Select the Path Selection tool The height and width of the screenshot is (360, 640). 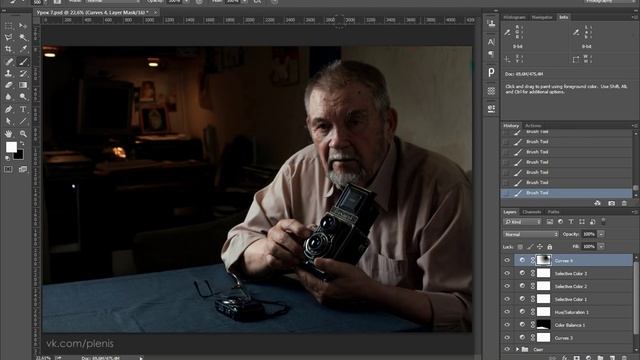(x=9, y=121)
